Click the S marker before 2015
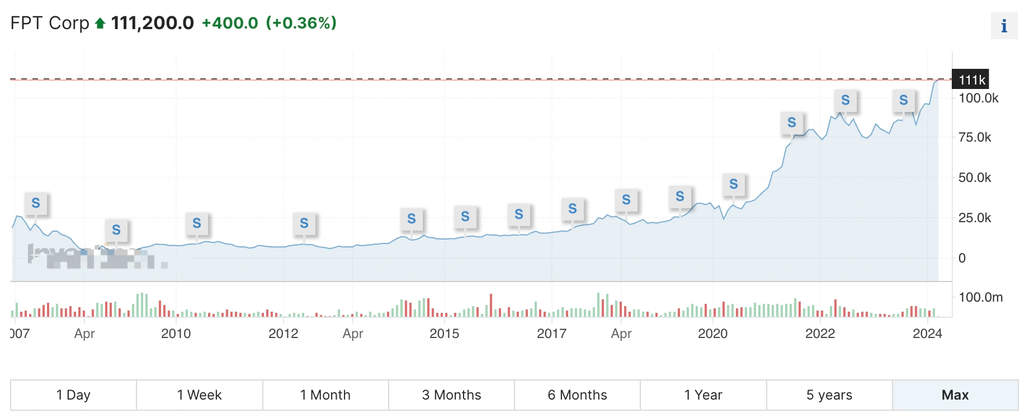Screen dimensions: 1020x413 [411, 219]
